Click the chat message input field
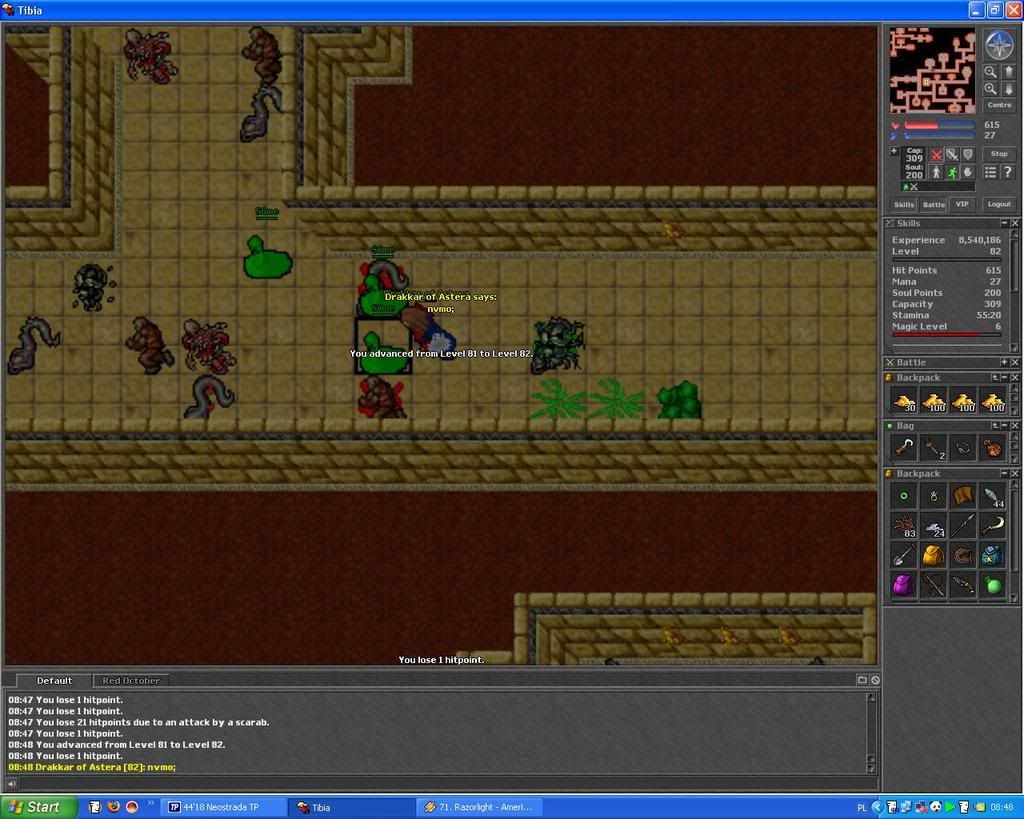This screenshot has width=1024, height=819. point(447,783)
